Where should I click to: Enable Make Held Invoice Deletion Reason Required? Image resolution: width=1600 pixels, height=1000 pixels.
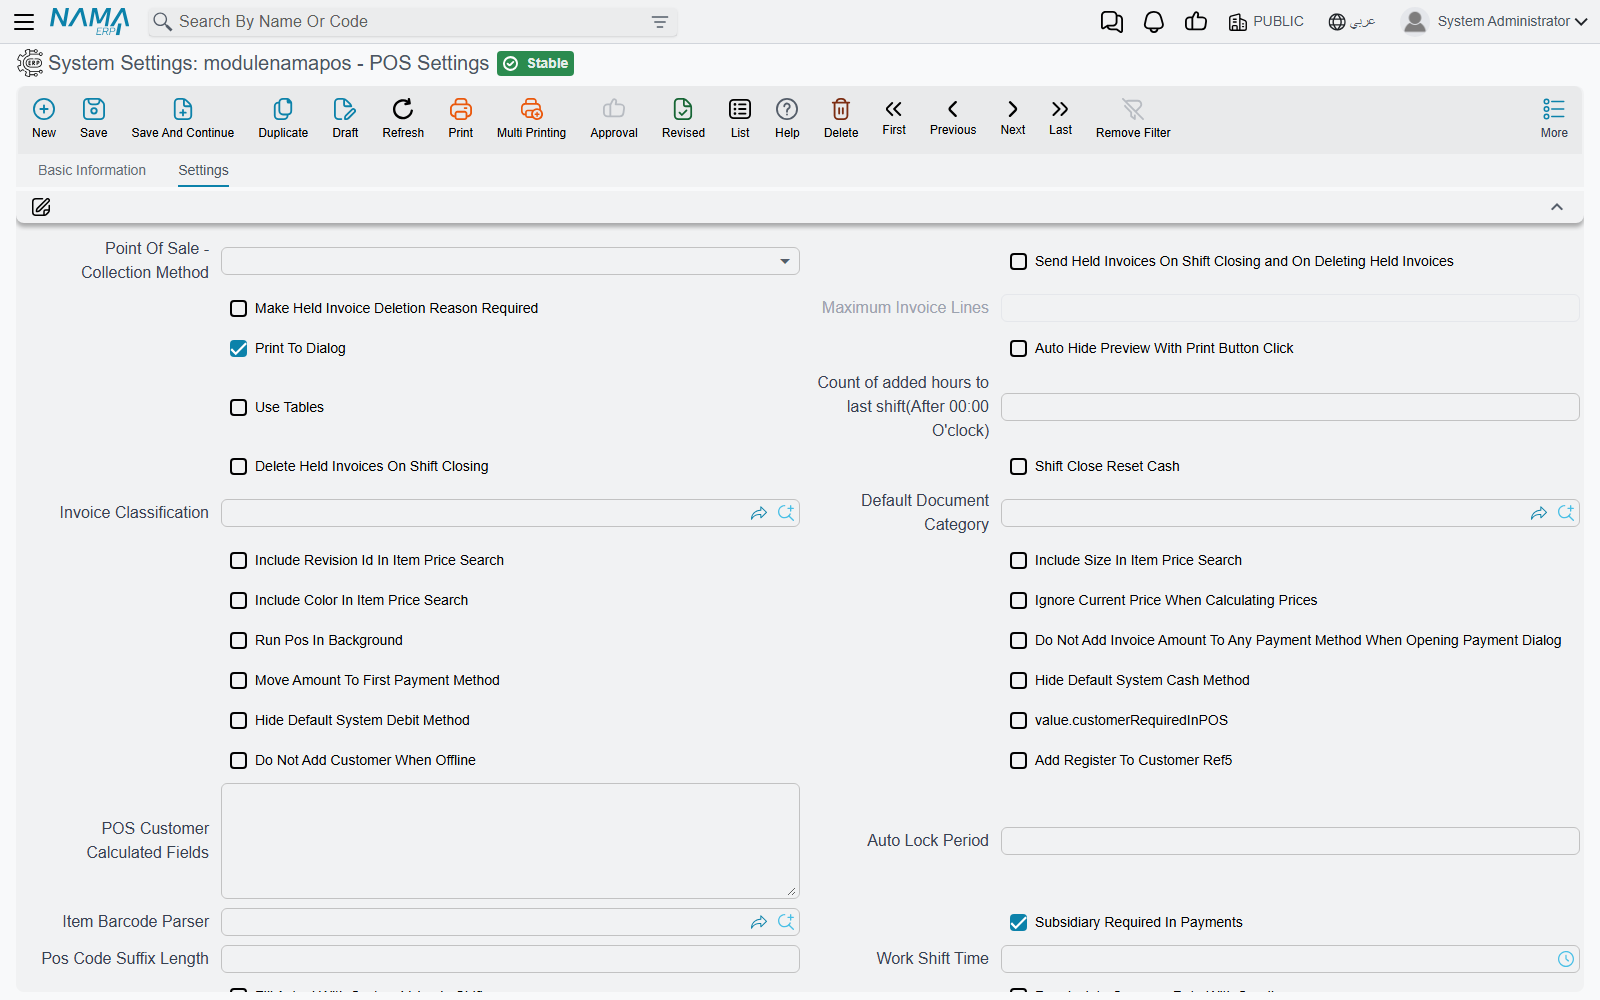(x=239, y=308)
